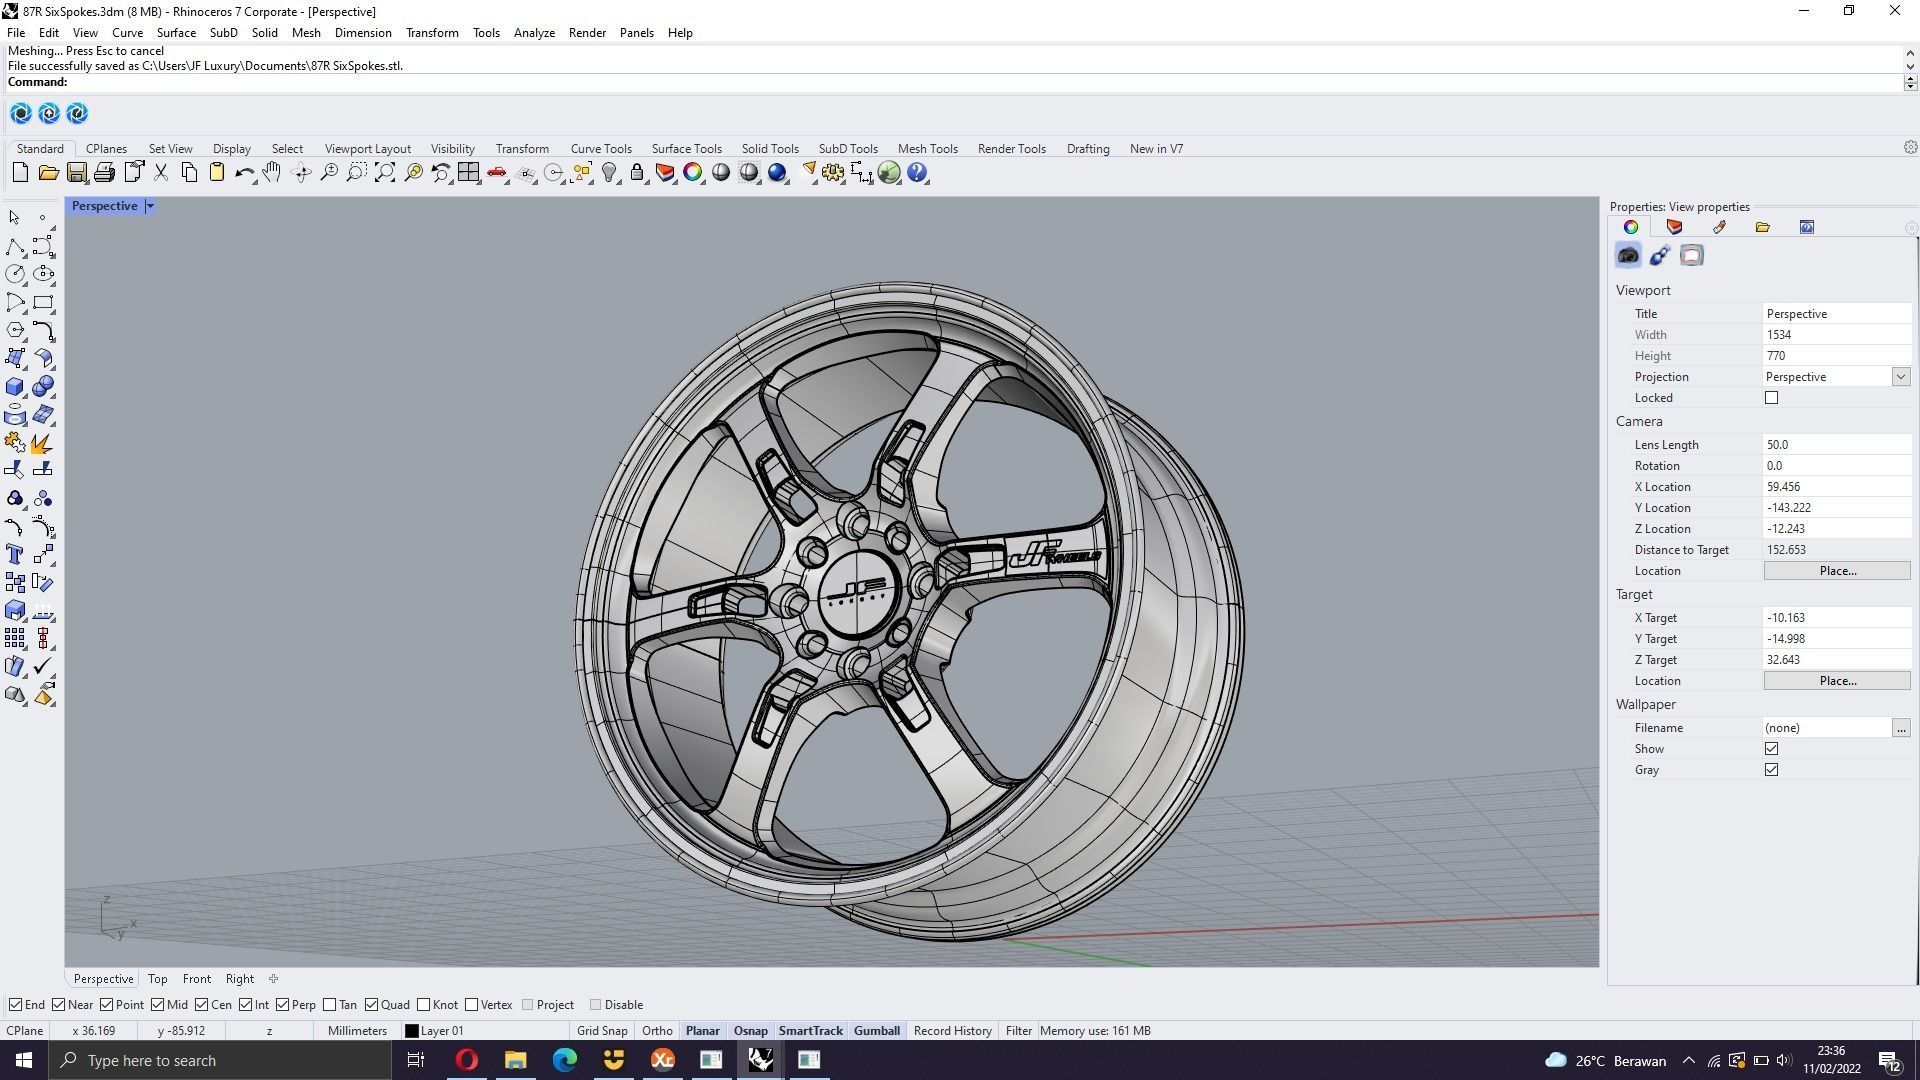1920x1080 pixels.
Task: Open the Perspective viewport title dropdown arrow
Action: click(150, 206)
